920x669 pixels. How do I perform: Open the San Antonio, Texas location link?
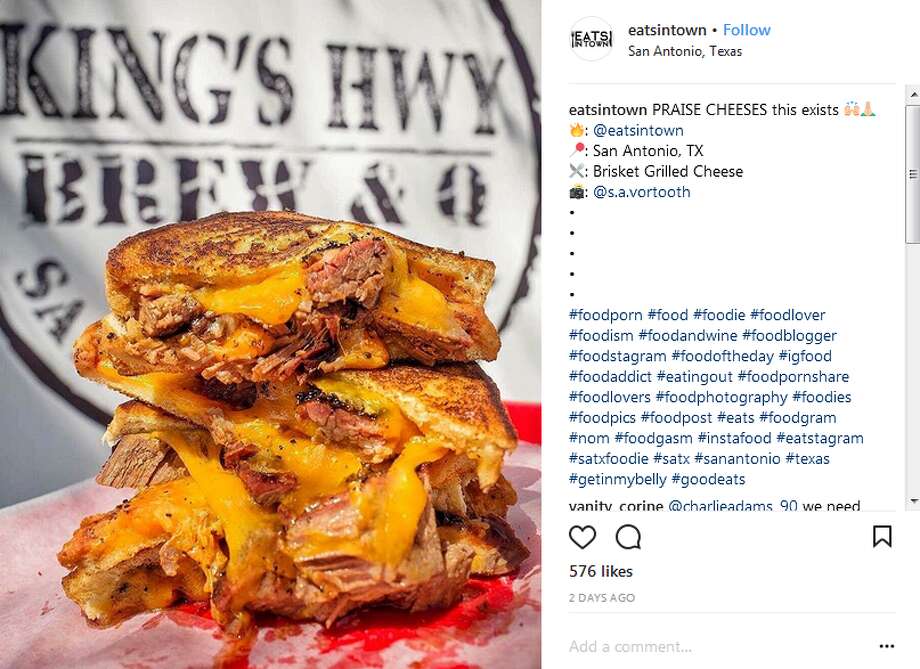click(x=685, y=51)
